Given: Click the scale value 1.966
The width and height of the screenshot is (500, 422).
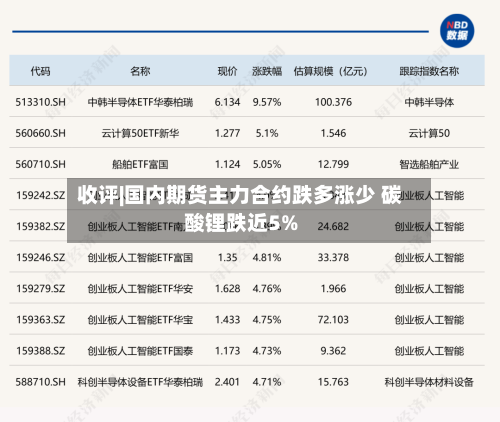Looking at the screenshot, I should 333,289.
